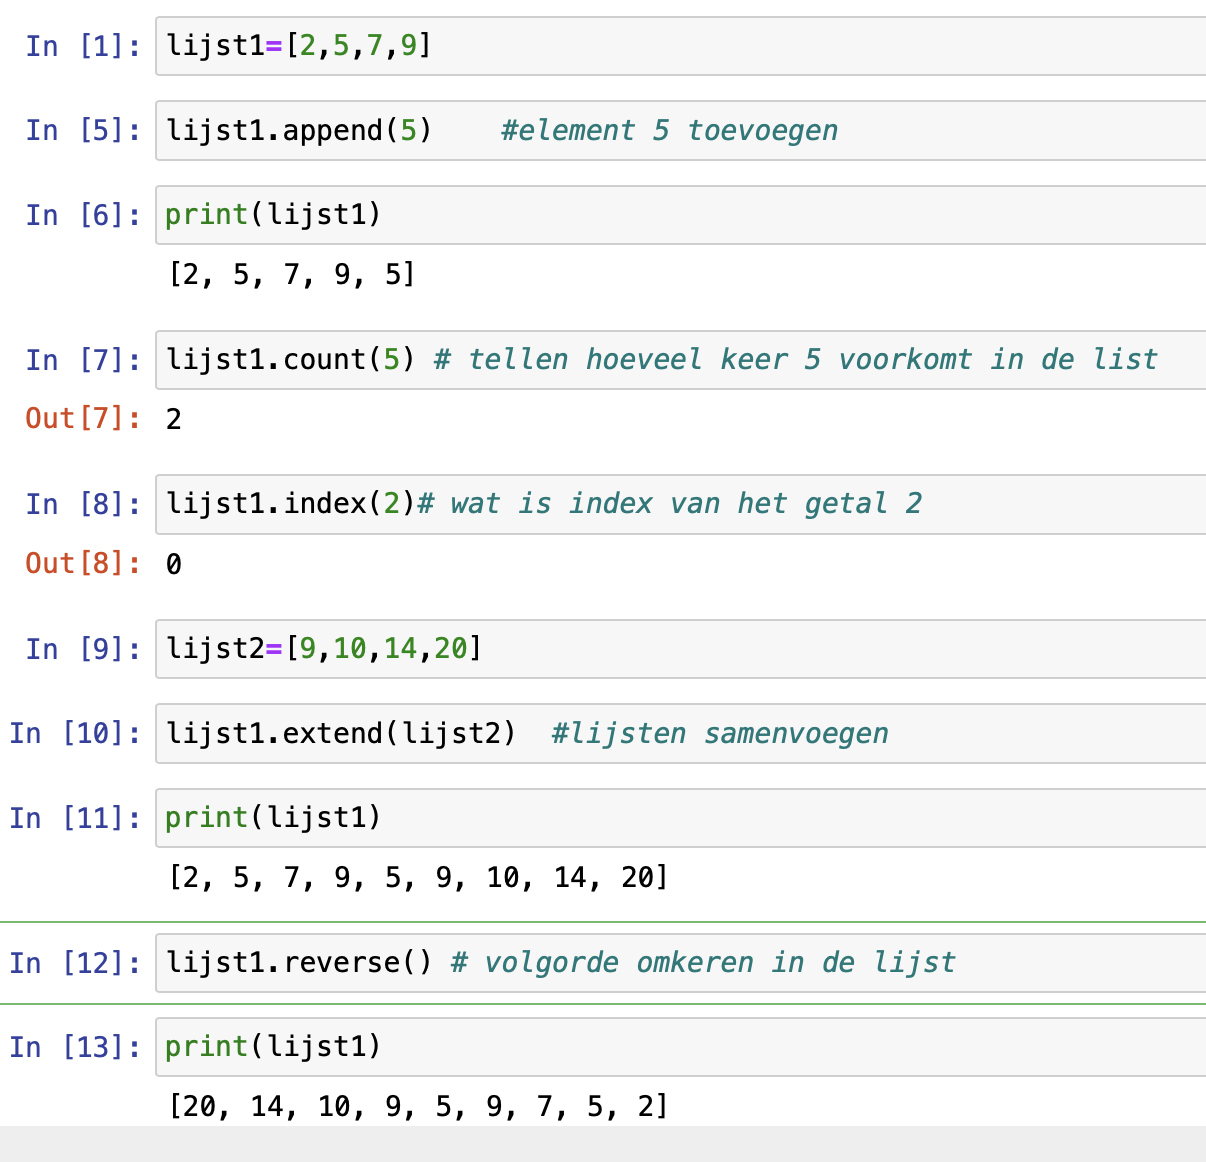Screen dimensions: 1206x1162
Task: Click the In [12] prompt label
Action: pos(75,963)
